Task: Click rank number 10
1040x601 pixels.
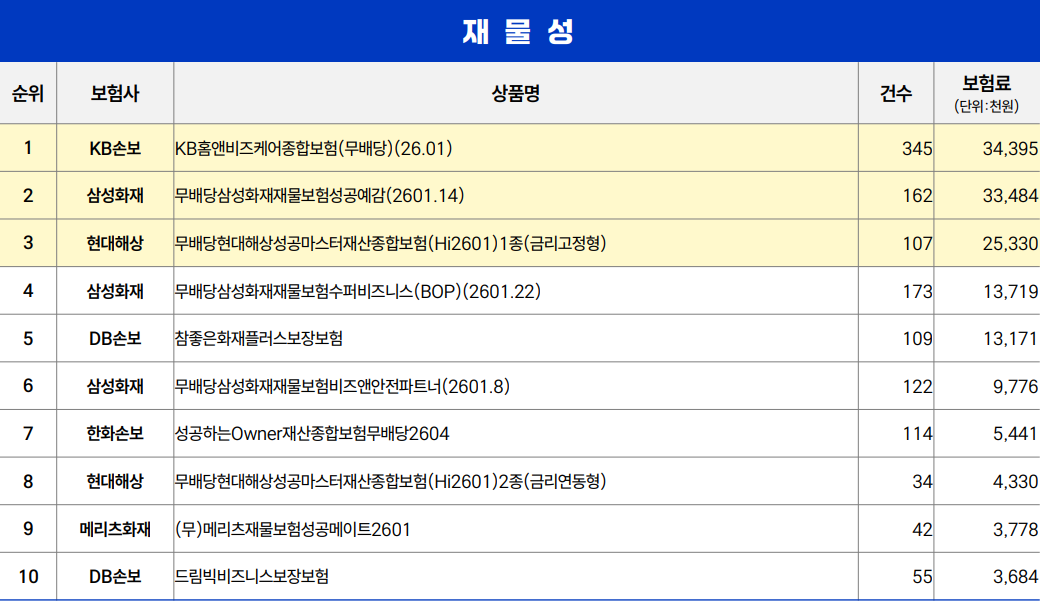Action: (28, 577)
